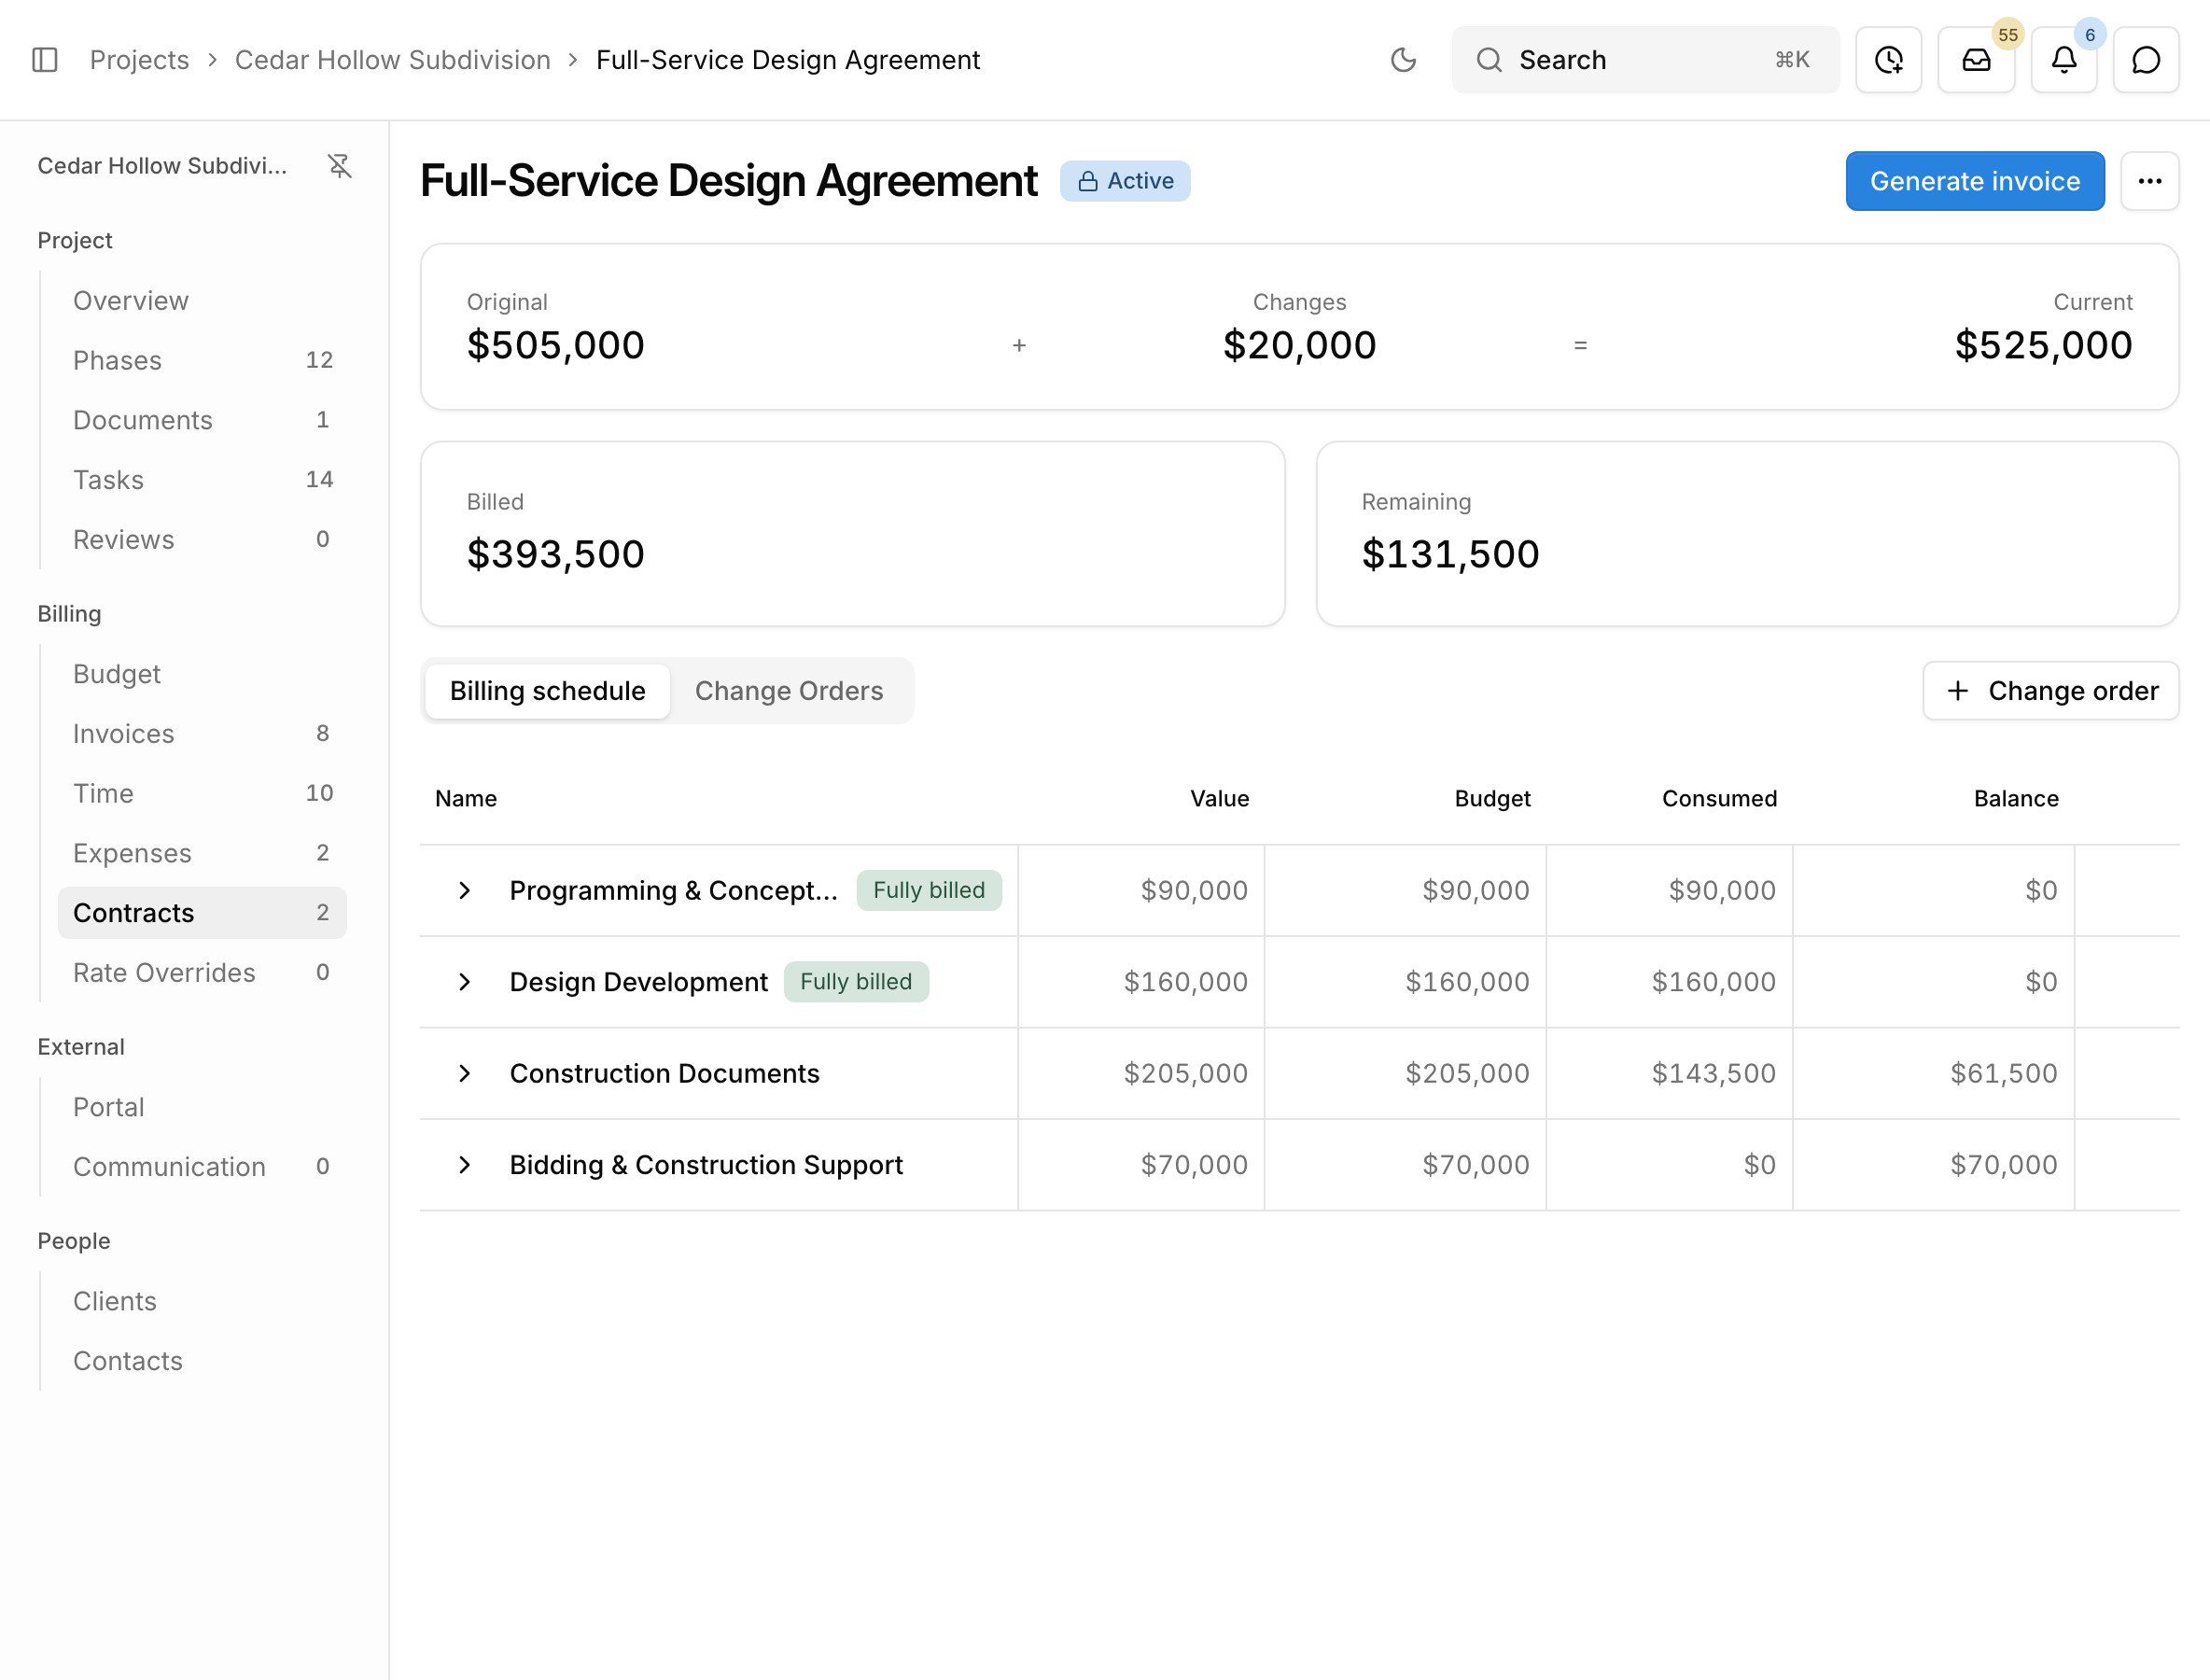
Task: Click the $143,500 consumed value
Action: coord(1713,1073)
